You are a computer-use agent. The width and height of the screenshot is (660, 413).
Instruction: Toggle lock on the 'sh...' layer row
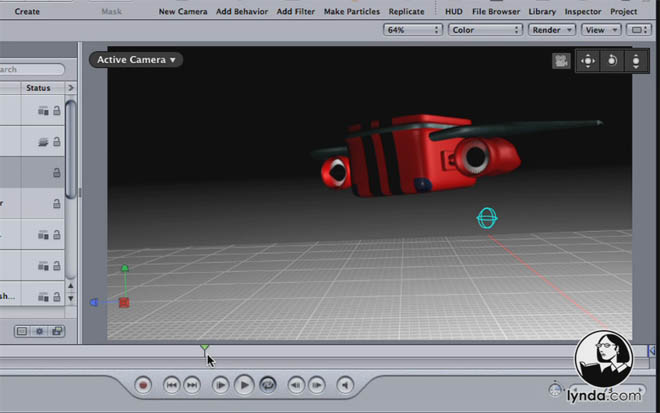[56, 297]
